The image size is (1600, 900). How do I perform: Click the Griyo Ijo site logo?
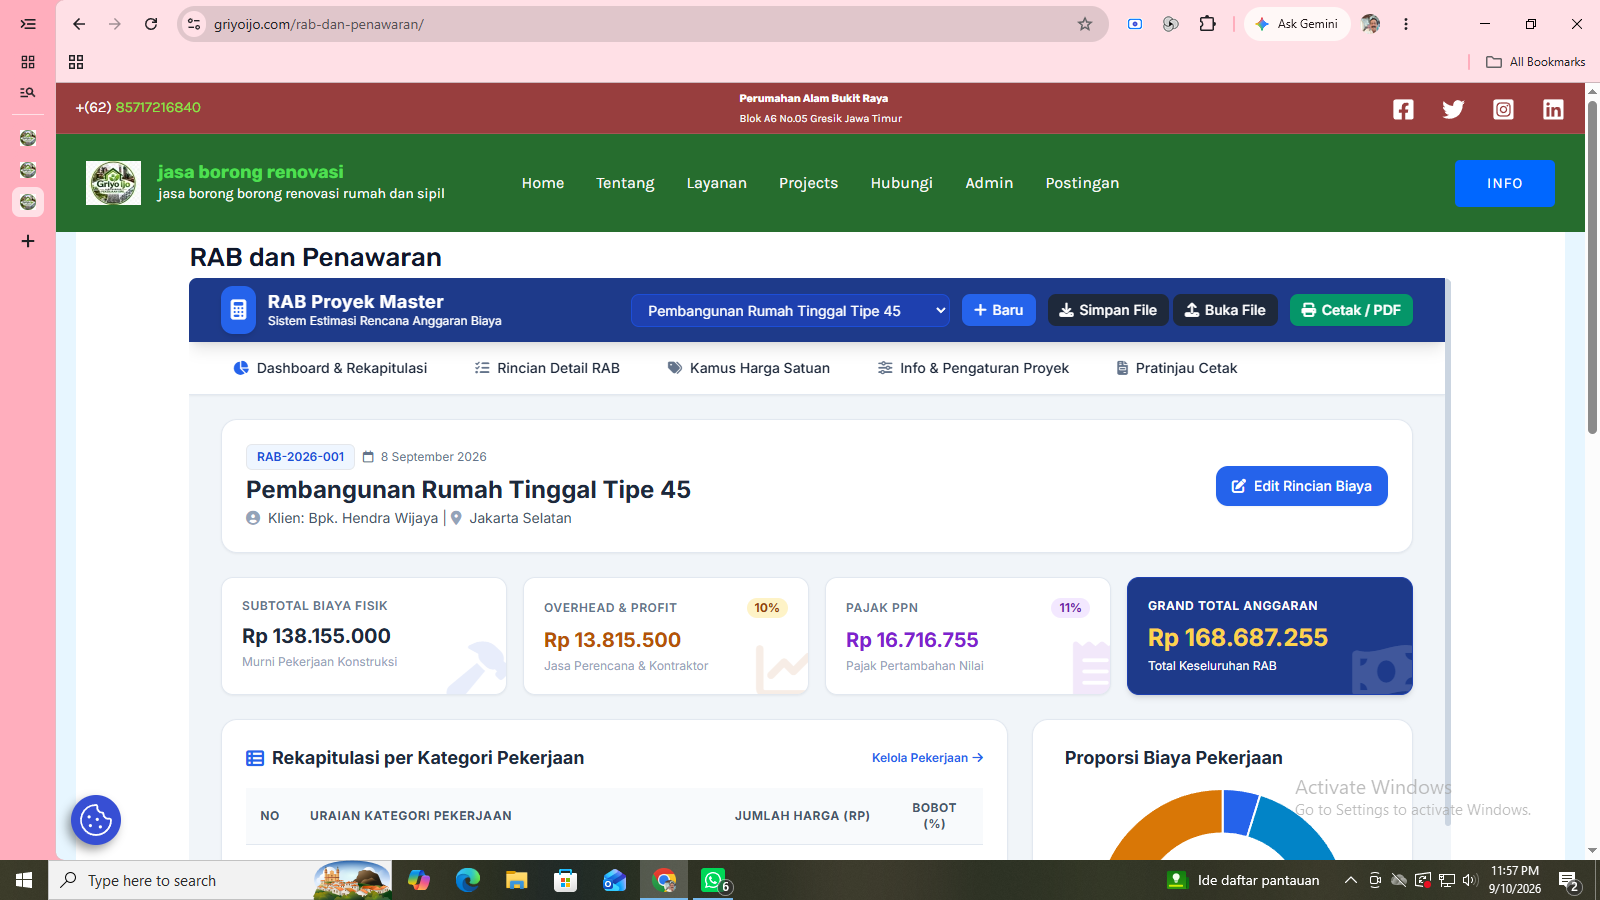tap(113, 183)
